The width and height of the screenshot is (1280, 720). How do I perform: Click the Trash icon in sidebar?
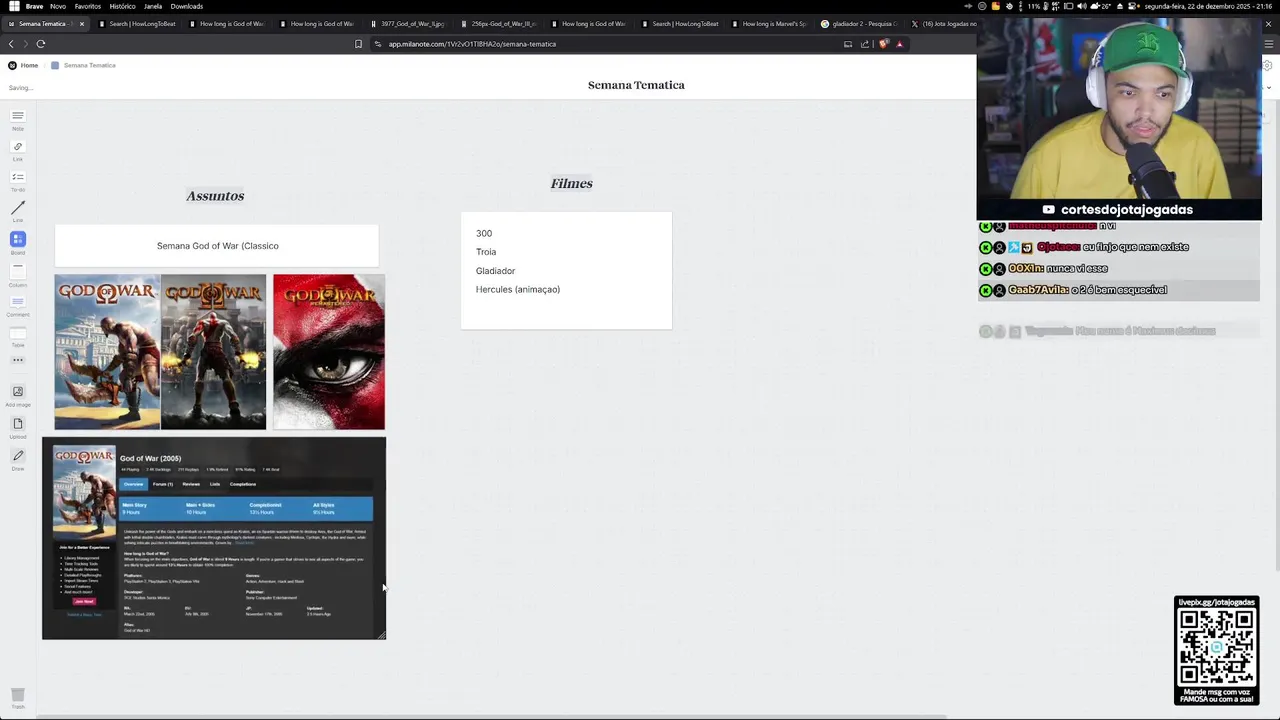(17, 697)
